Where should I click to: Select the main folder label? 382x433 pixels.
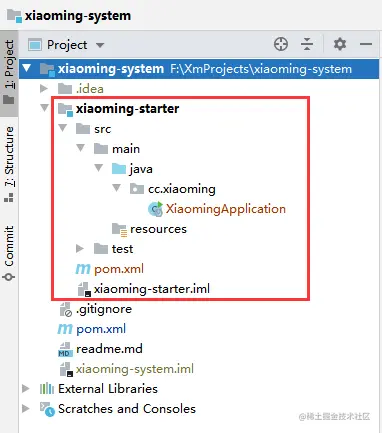[x=126, y=149]
